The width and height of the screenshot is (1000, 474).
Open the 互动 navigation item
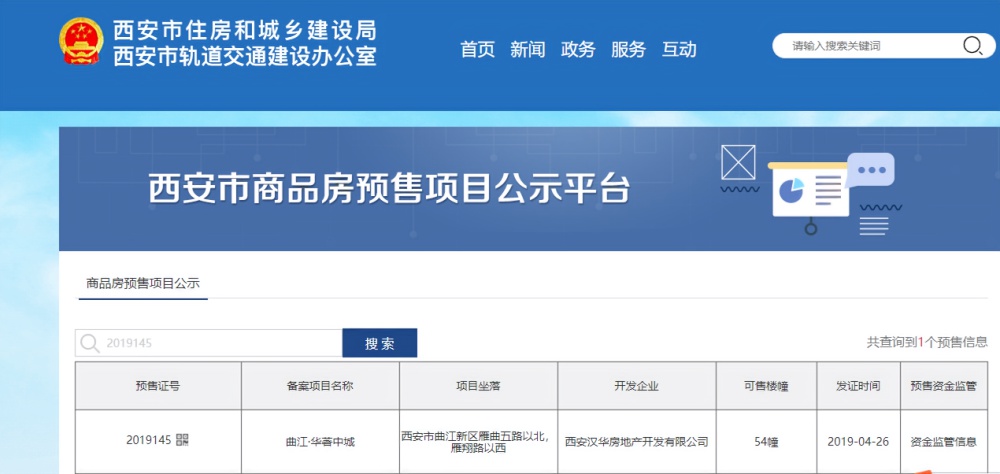679,49
